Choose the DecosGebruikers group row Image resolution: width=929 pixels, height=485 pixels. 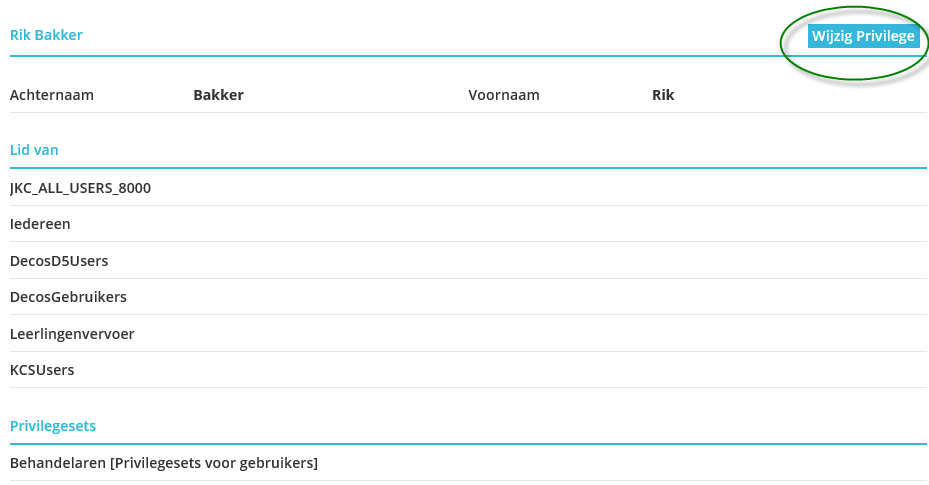click(x=68, y=297)
